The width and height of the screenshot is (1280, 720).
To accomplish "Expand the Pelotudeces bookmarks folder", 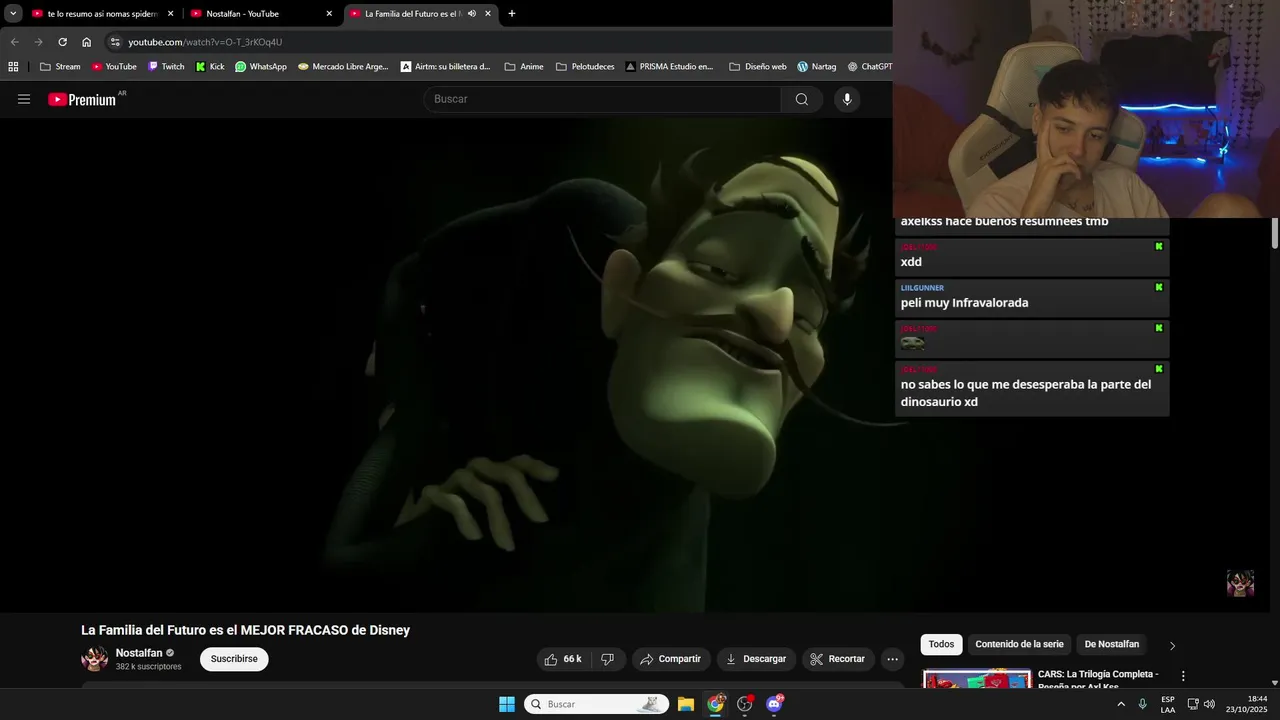I will [585, 67].
